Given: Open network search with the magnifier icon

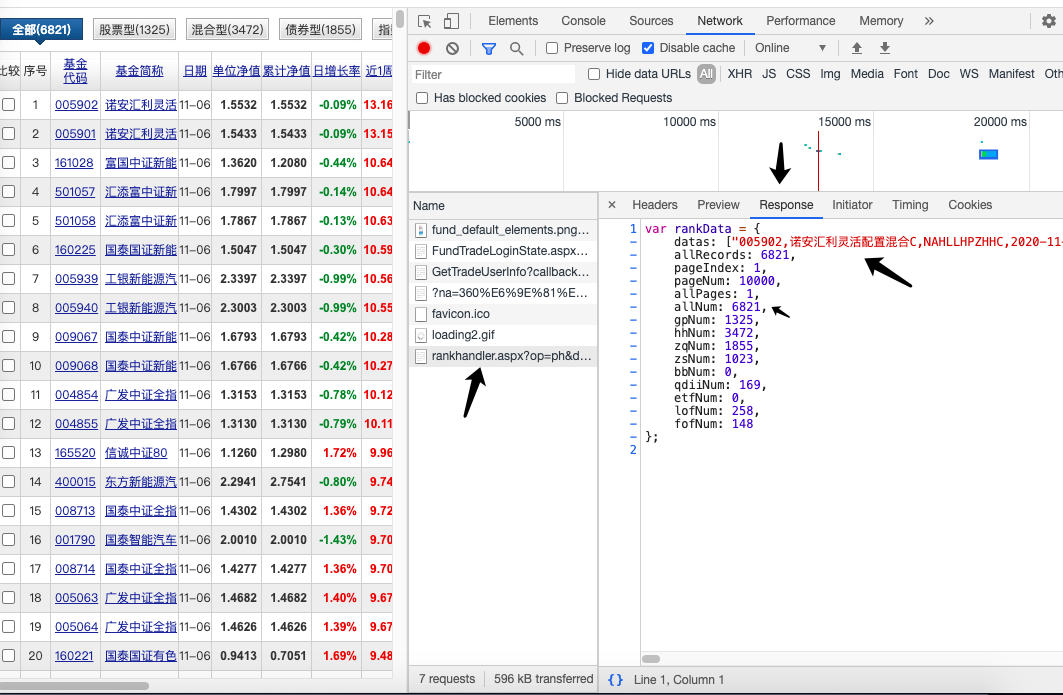Looking at the screenshot, I should [517, 48].
